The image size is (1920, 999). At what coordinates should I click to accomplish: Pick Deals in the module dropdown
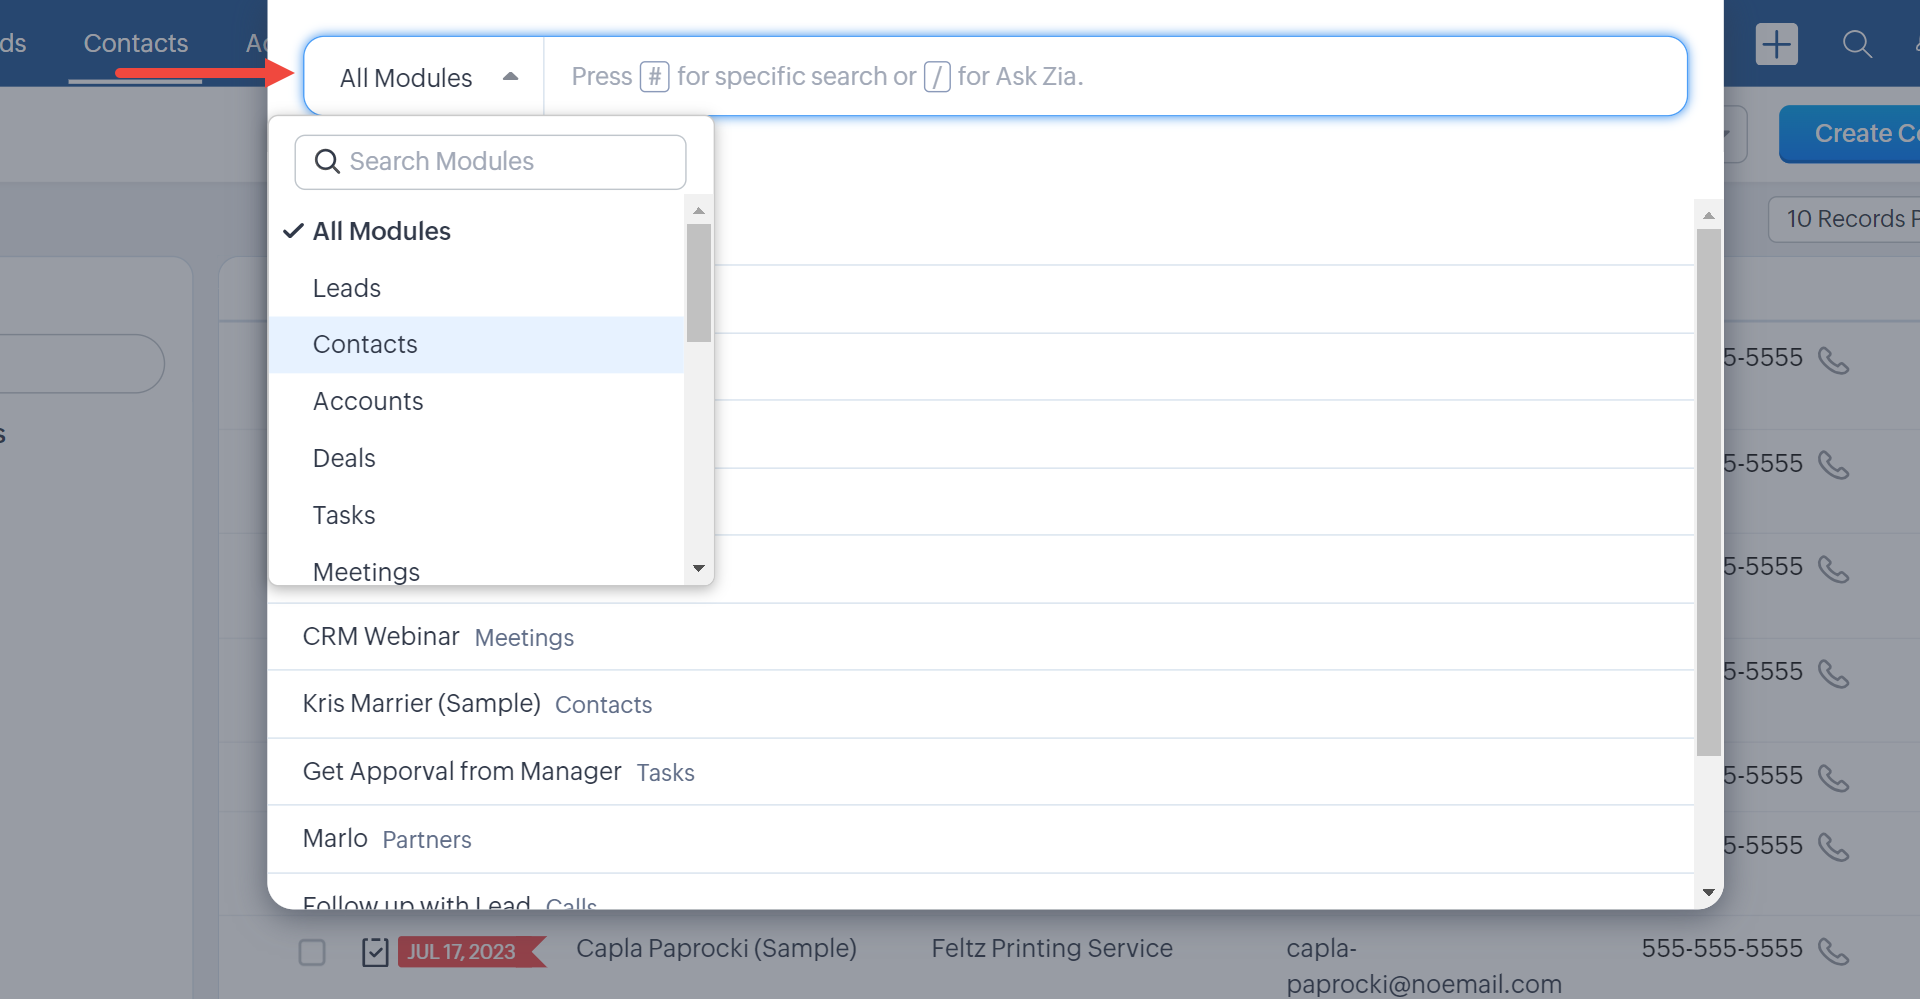click(x=344, y=458)
